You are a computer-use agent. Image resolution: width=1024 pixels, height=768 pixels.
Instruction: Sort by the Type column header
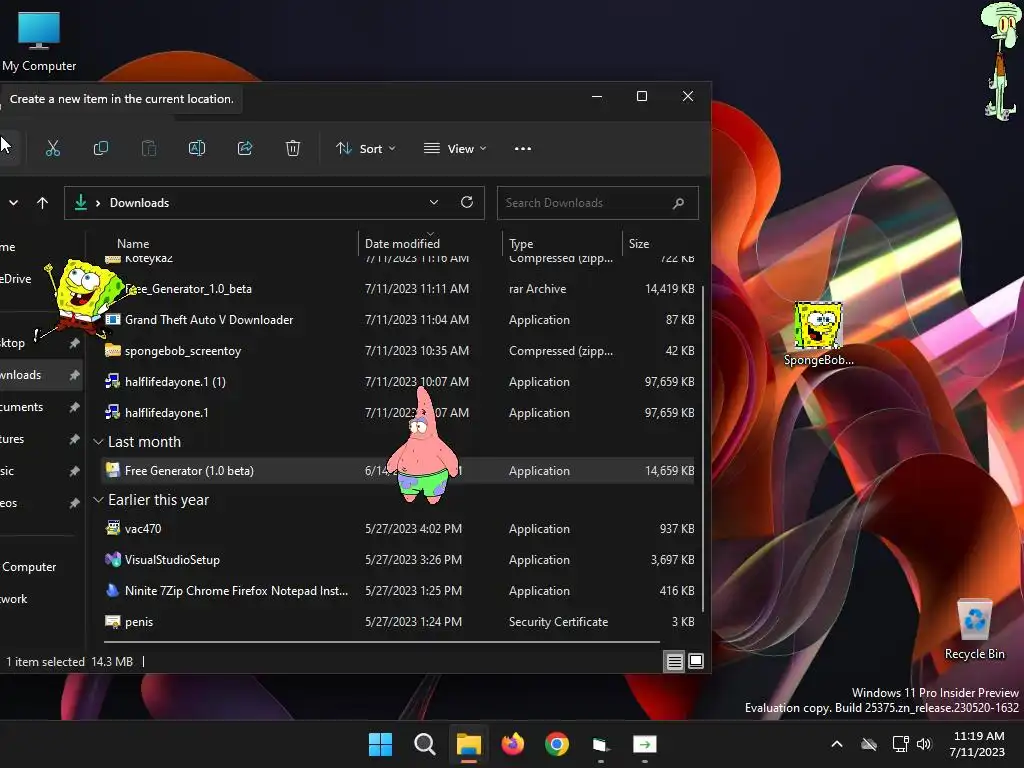[521, 244]
